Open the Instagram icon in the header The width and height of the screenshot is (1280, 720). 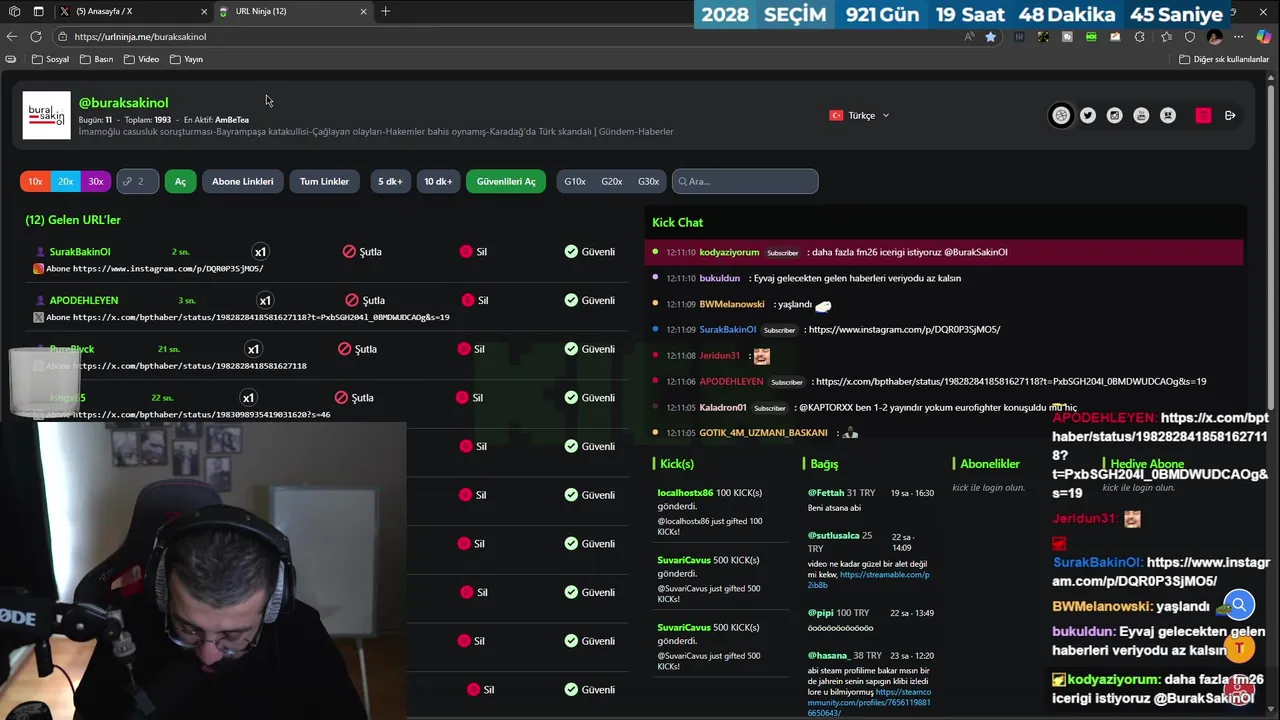coord(1115,115)
